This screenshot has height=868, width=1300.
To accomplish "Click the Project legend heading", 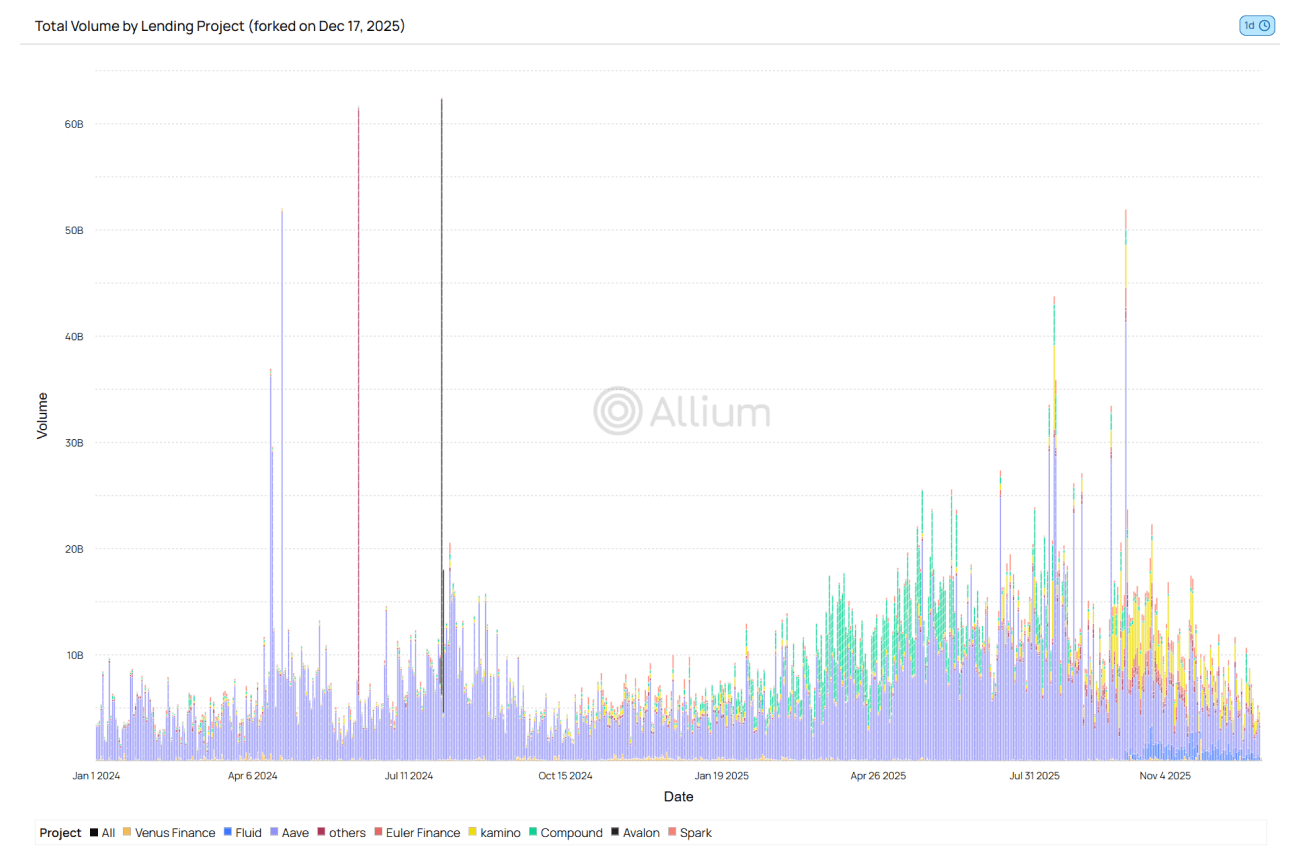I will point(60,833).
